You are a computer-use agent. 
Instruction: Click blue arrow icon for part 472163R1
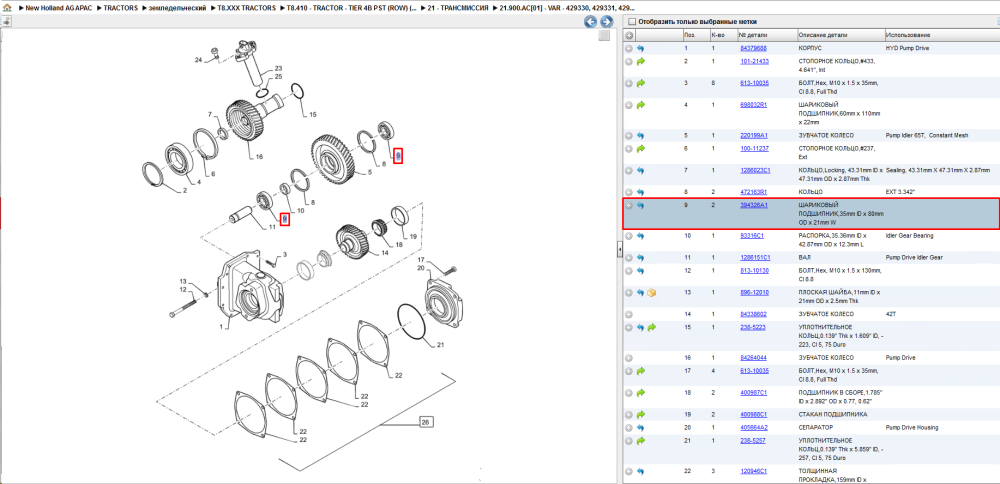(641, 192)
